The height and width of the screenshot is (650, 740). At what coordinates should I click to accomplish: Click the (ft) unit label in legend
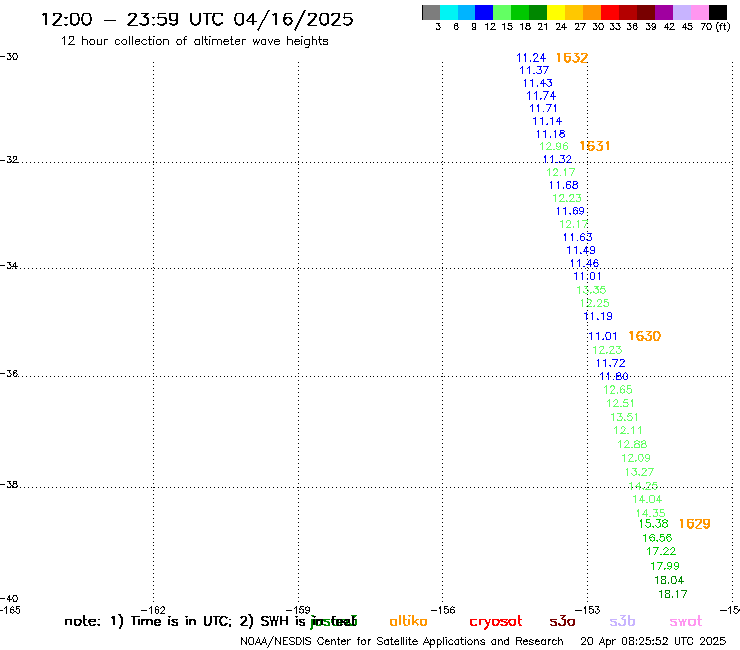point(723,27)
